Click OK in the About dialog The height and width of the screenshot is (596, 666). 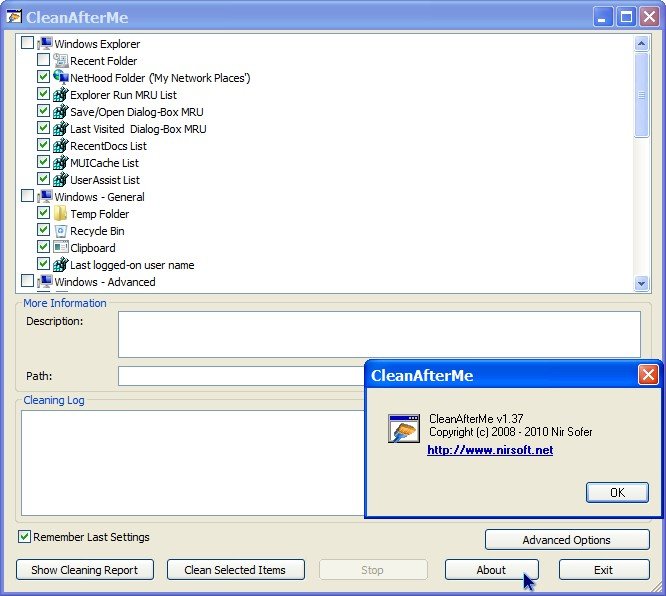[x=617, y=492]
